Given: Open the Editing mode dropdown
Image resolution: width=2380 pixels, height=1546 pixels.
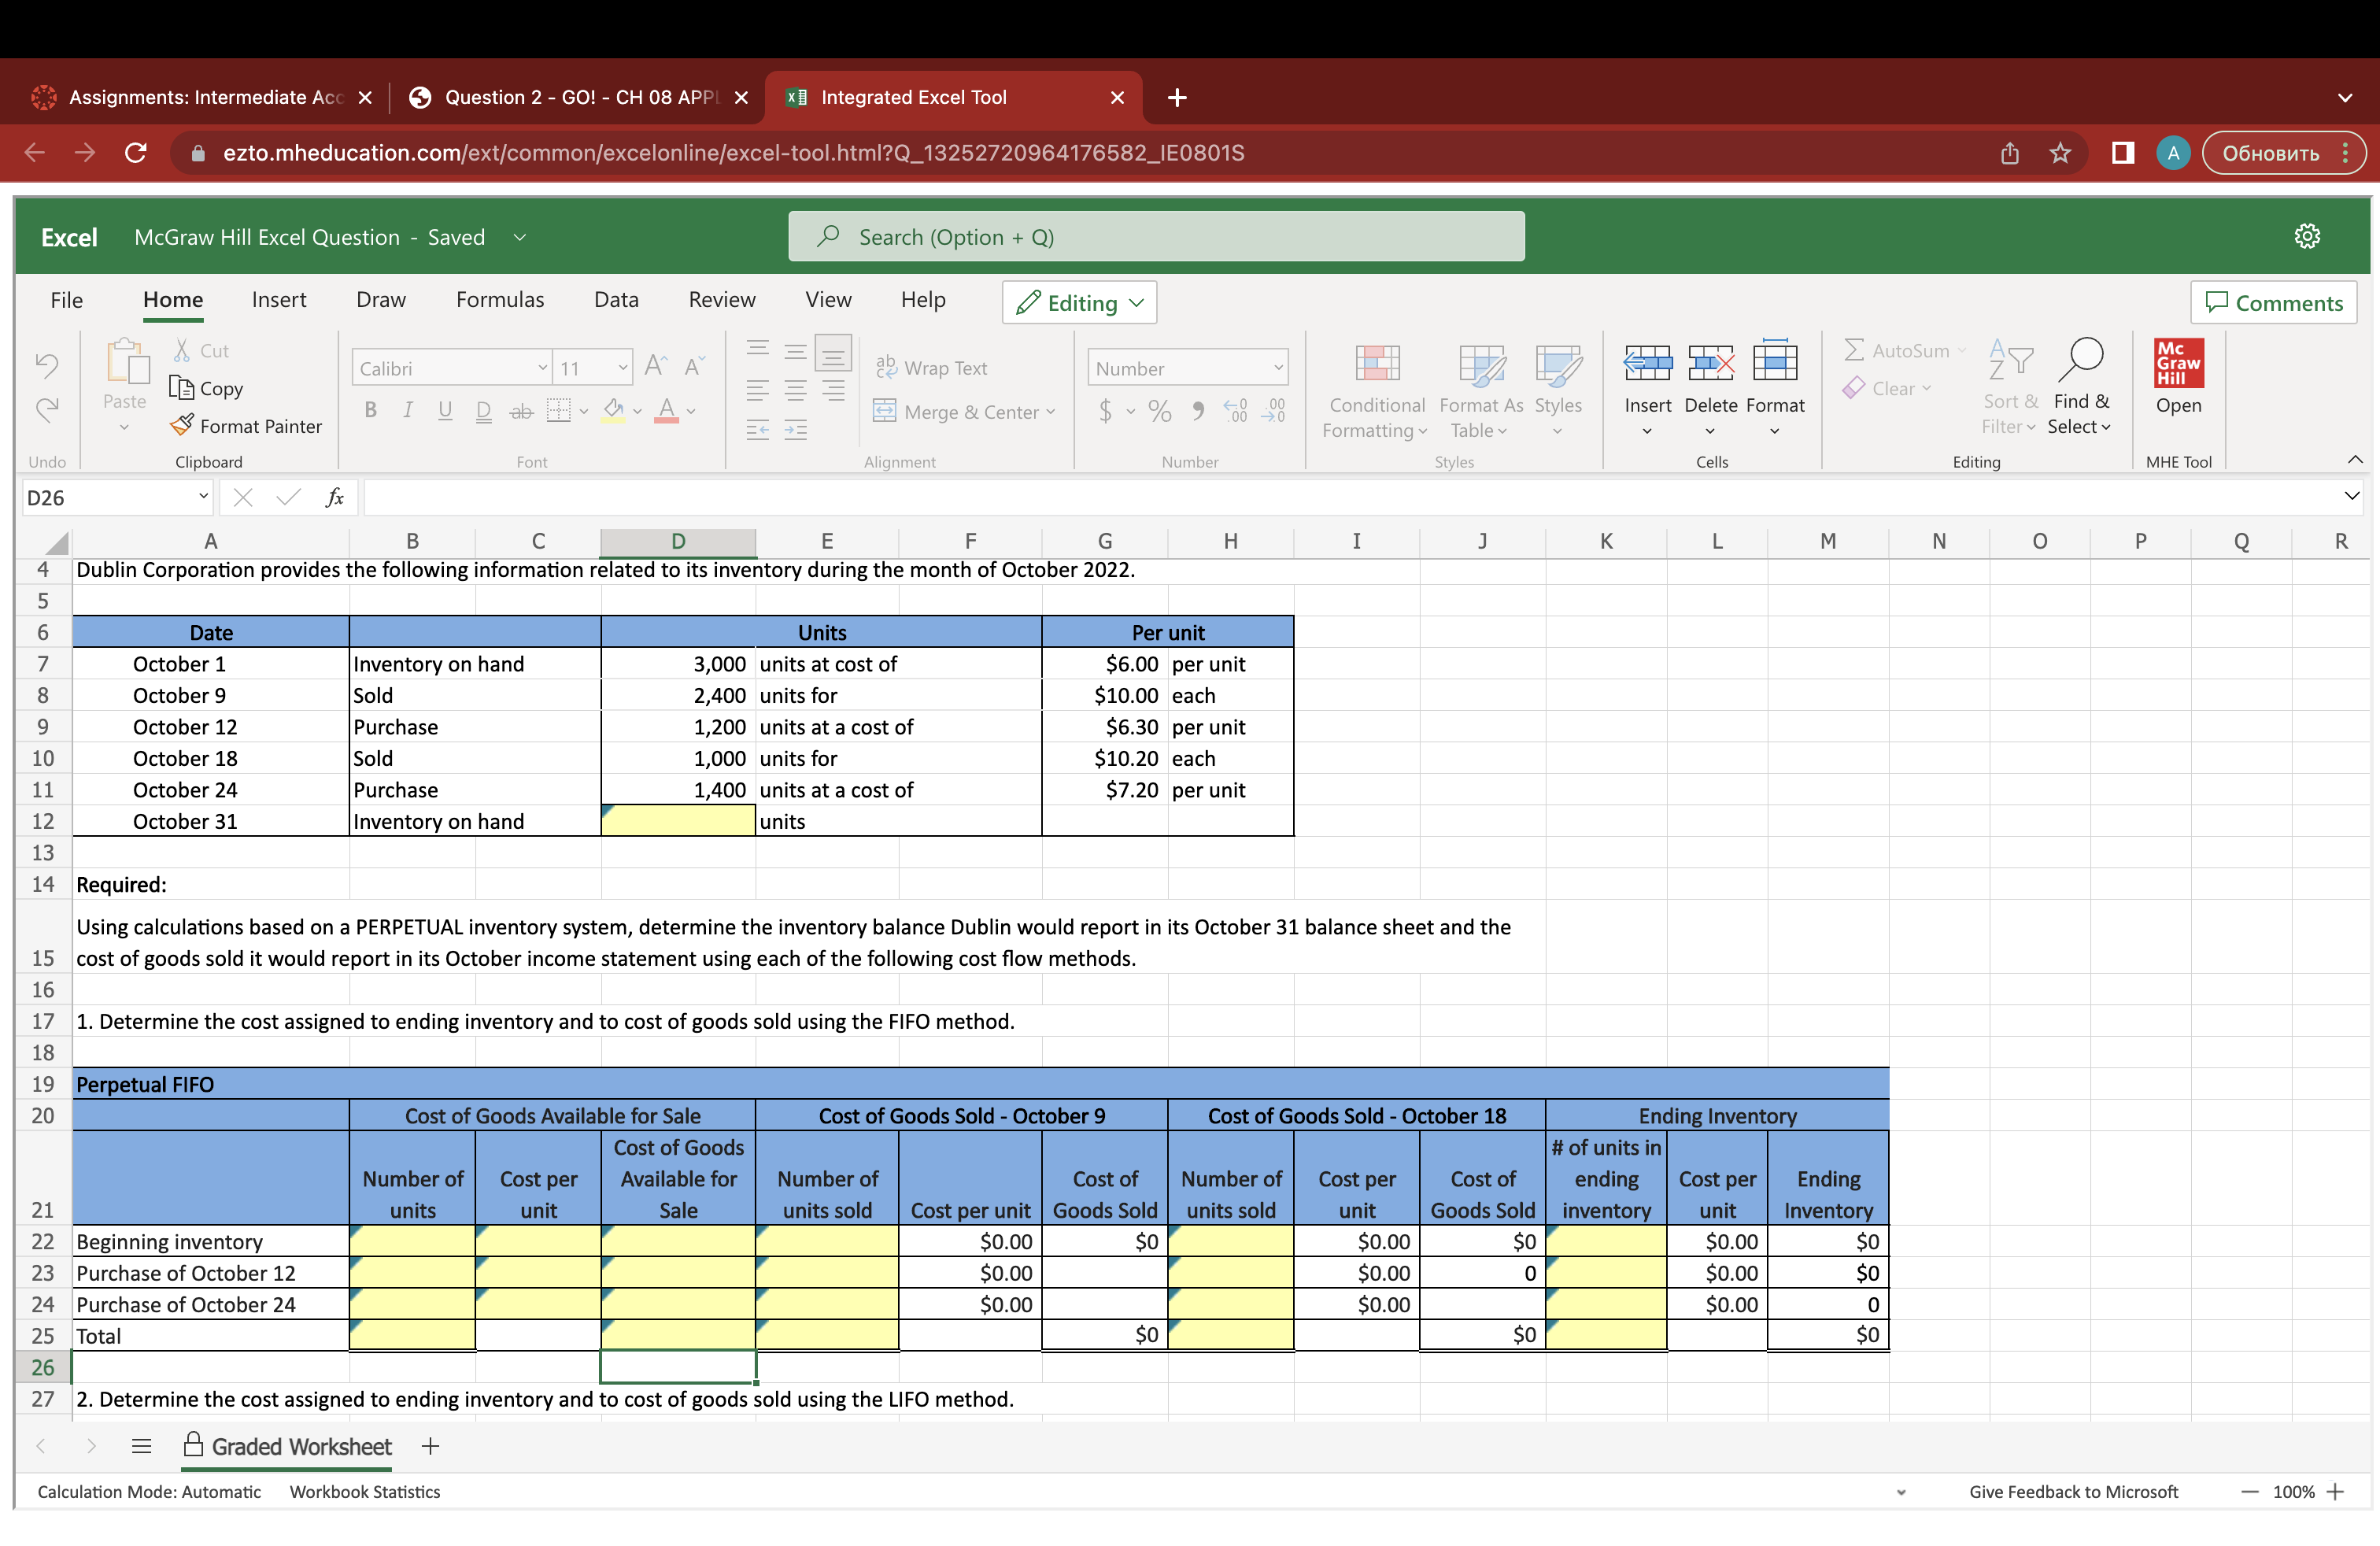Looking at the screenshot, I should tap(1079, 303).
